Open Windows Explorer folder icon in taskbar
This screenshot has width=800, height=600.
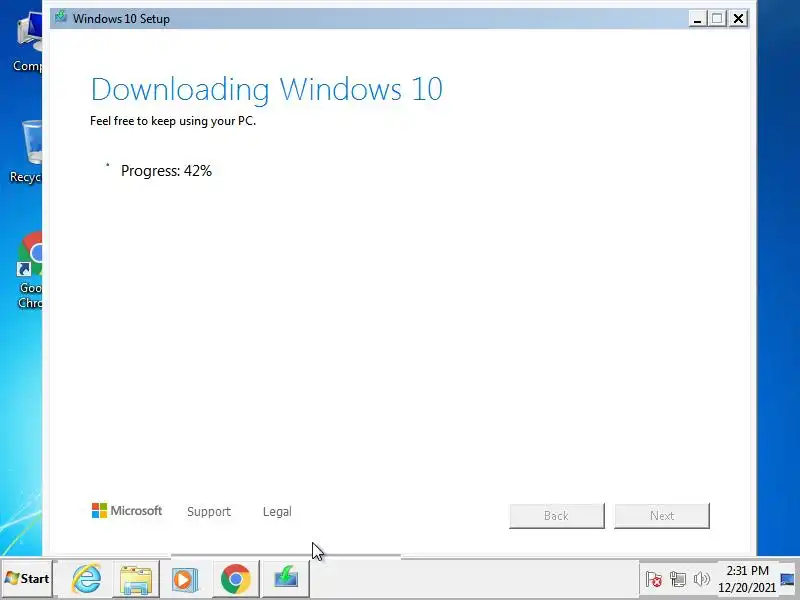[x=136, y=579]
